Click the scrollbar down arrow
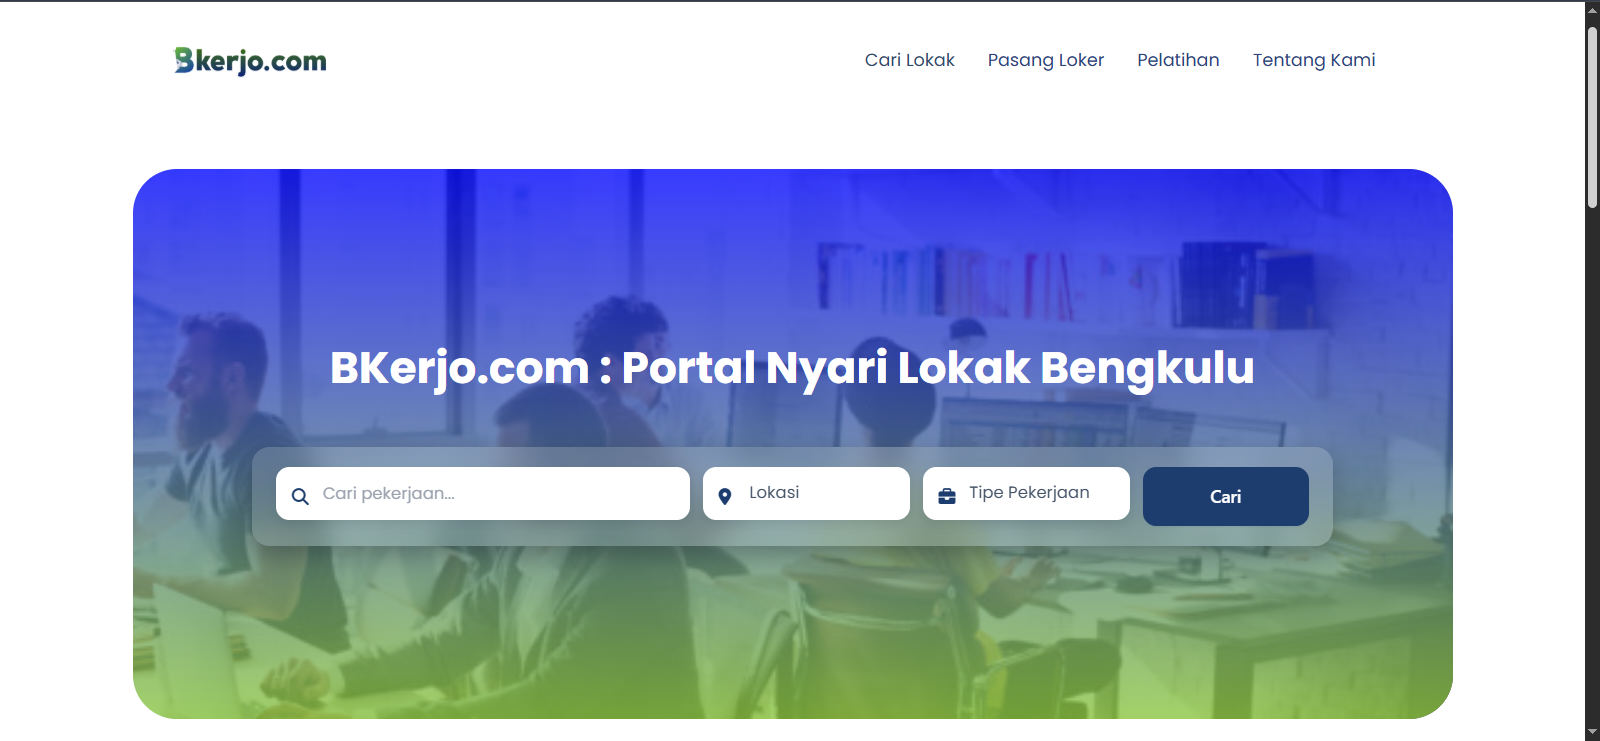Viewport: 1600px width, 741px height. click(x=1592, y=732)
